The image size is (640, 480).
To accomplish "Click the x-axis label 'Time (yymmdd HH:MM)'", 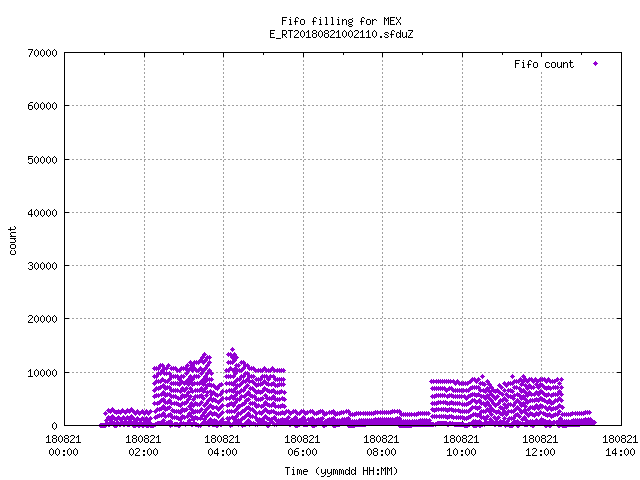I will 341,471.
